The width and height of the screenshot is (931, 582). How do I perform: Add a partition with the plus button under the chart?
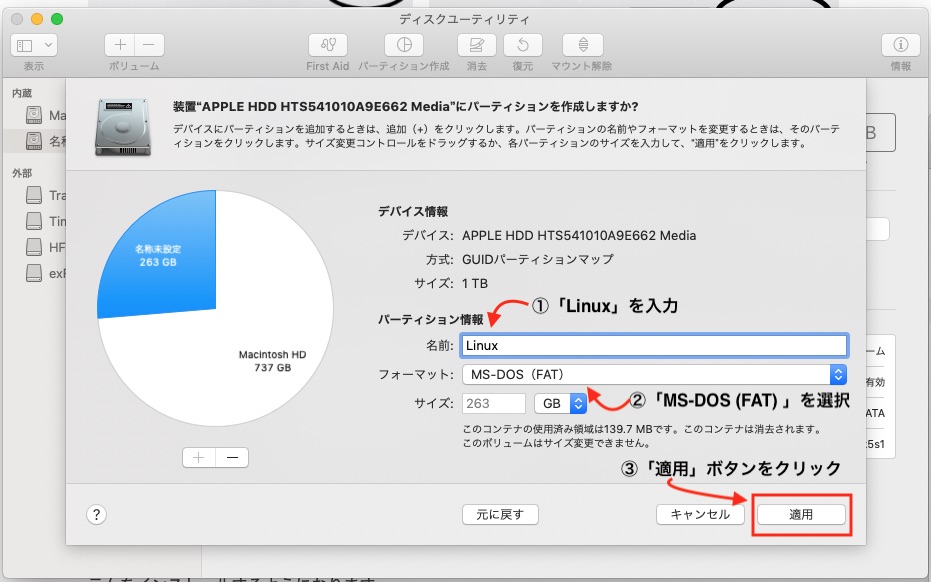(x=199, y=457)
